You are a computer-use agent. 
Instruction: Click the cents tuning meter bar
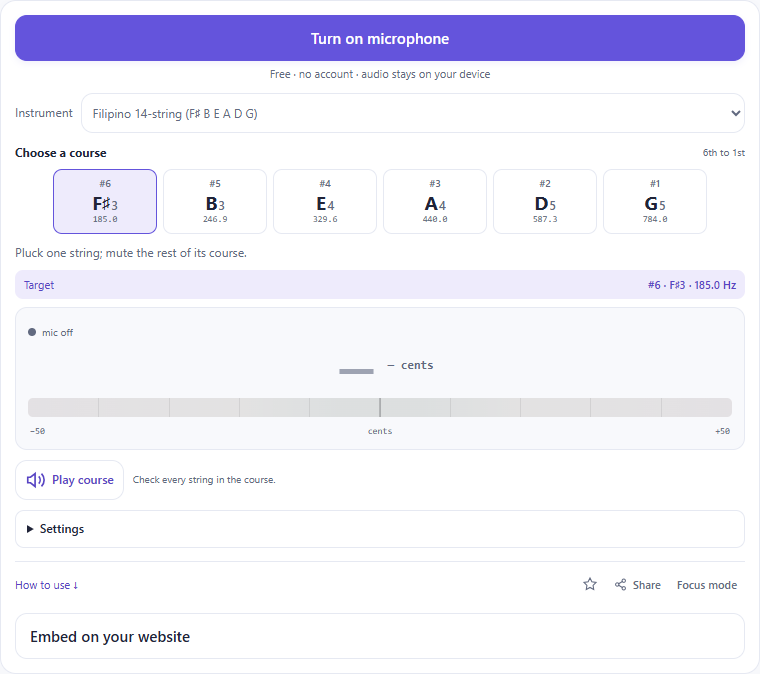point(380,408)
